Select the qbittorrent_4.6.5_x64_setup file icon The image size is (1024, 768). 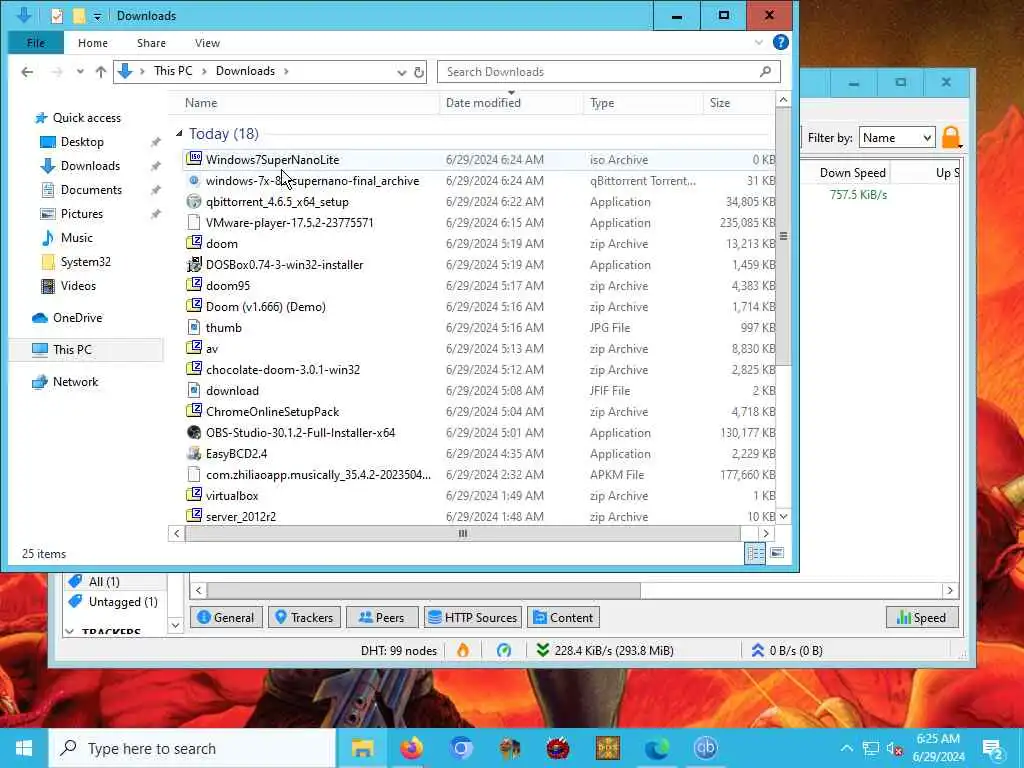194,202
